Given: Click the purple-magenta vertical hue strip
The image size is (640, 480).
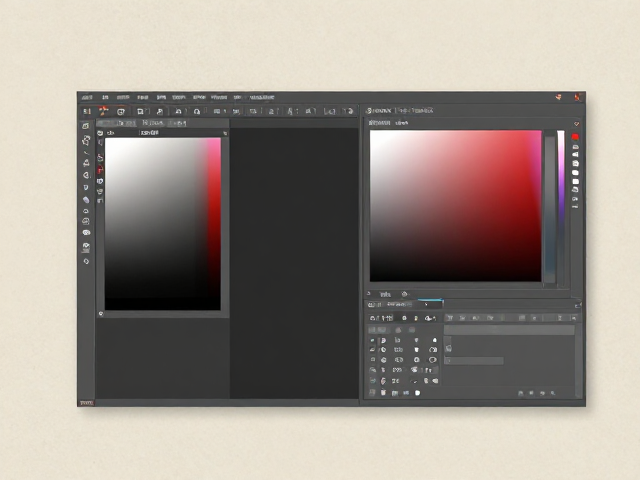Looking at the screenshot, I should click(561, 176).
